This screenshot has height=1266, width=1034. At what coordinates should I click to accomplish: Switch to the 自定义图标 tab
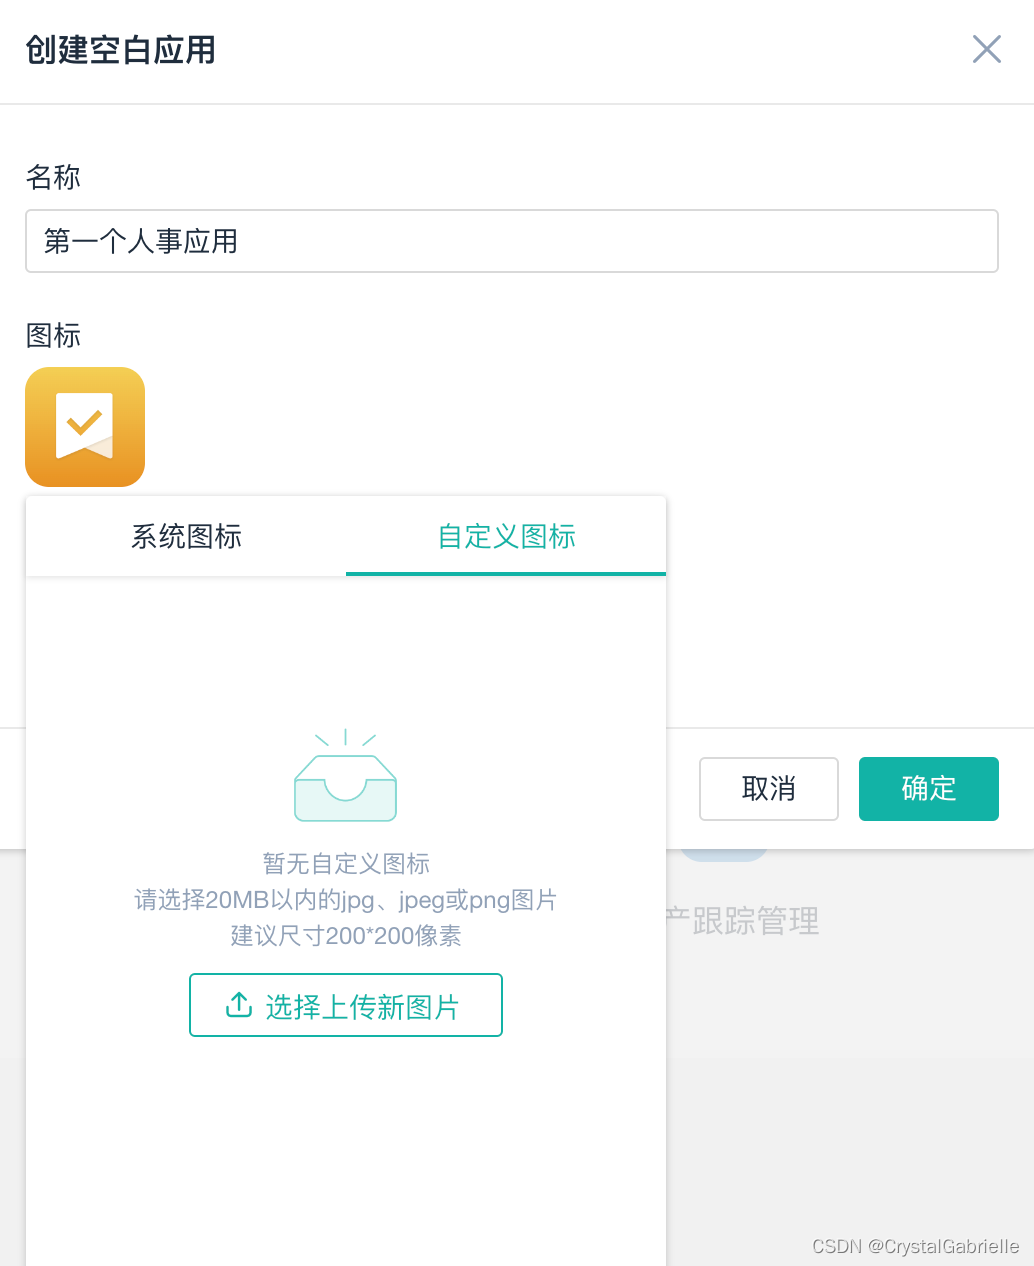pyautogui.click(x=506, y=536)
